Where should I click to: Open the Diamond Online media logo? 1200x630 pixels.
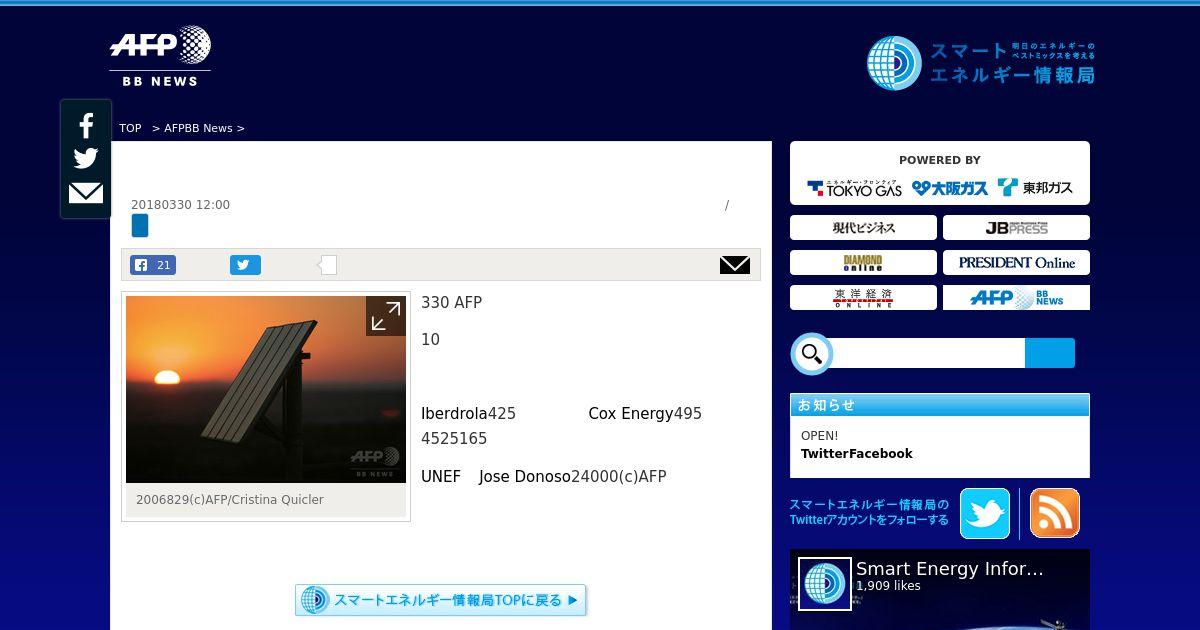coord(863,263)
